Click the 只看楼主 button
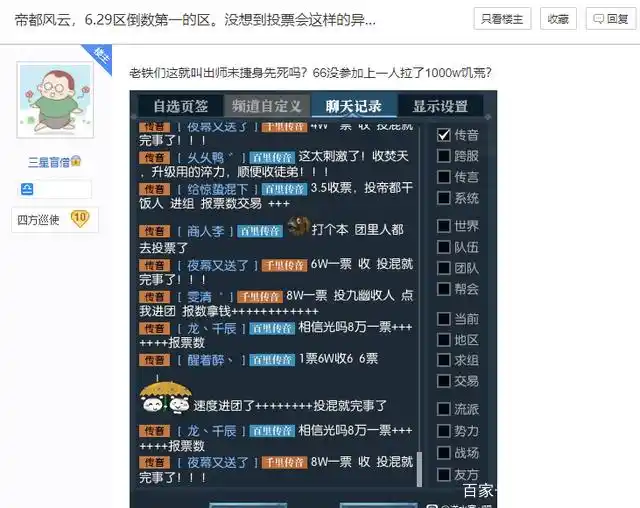Screen dimensions: 640x508 [x=502, y=19]
